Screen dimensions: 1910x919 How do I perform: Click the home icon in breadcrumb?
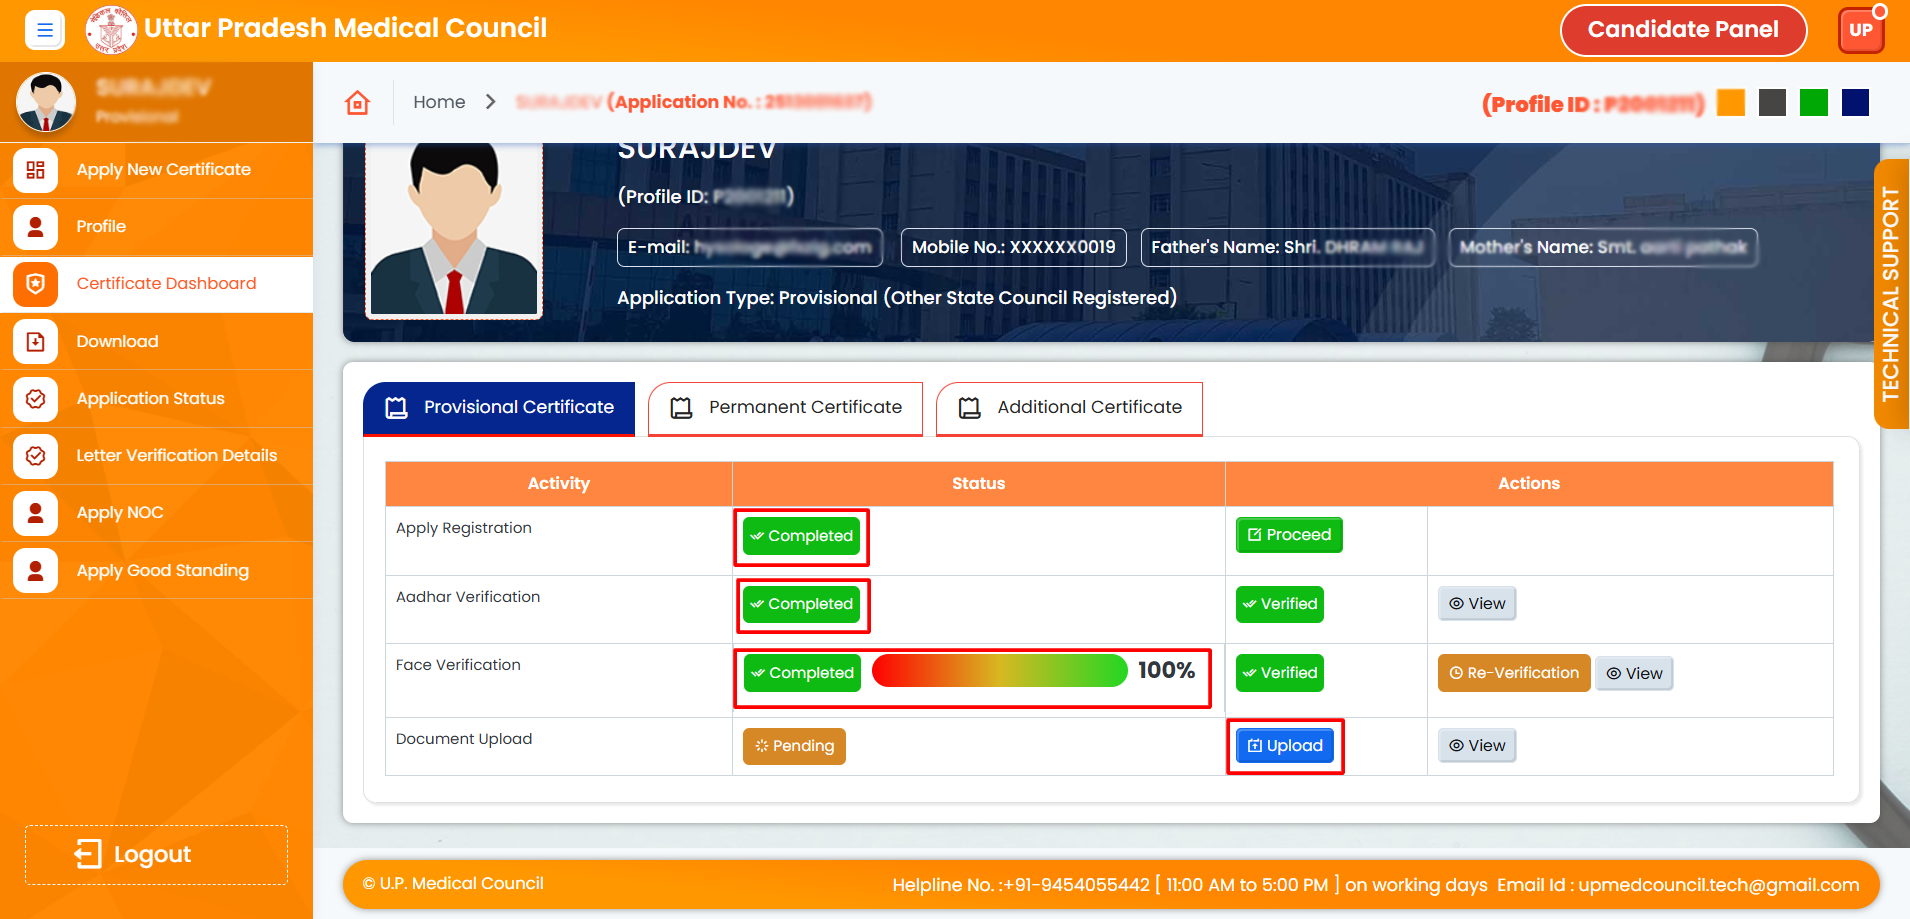pyautogui.click(x=357, y=102)
